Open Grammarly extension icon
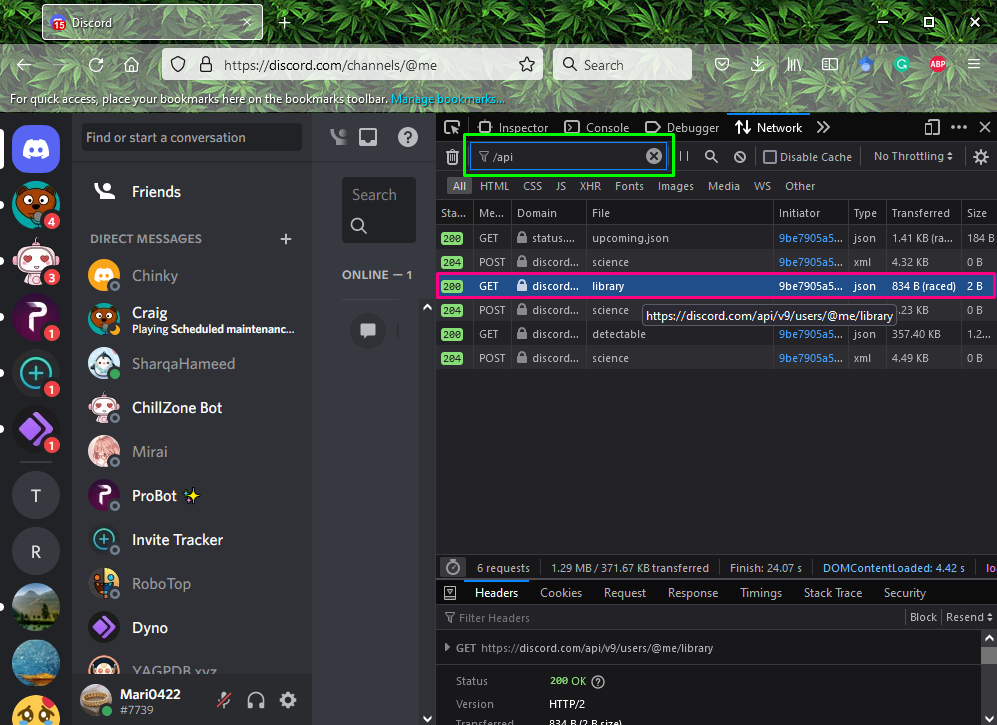 pos(902,64)
